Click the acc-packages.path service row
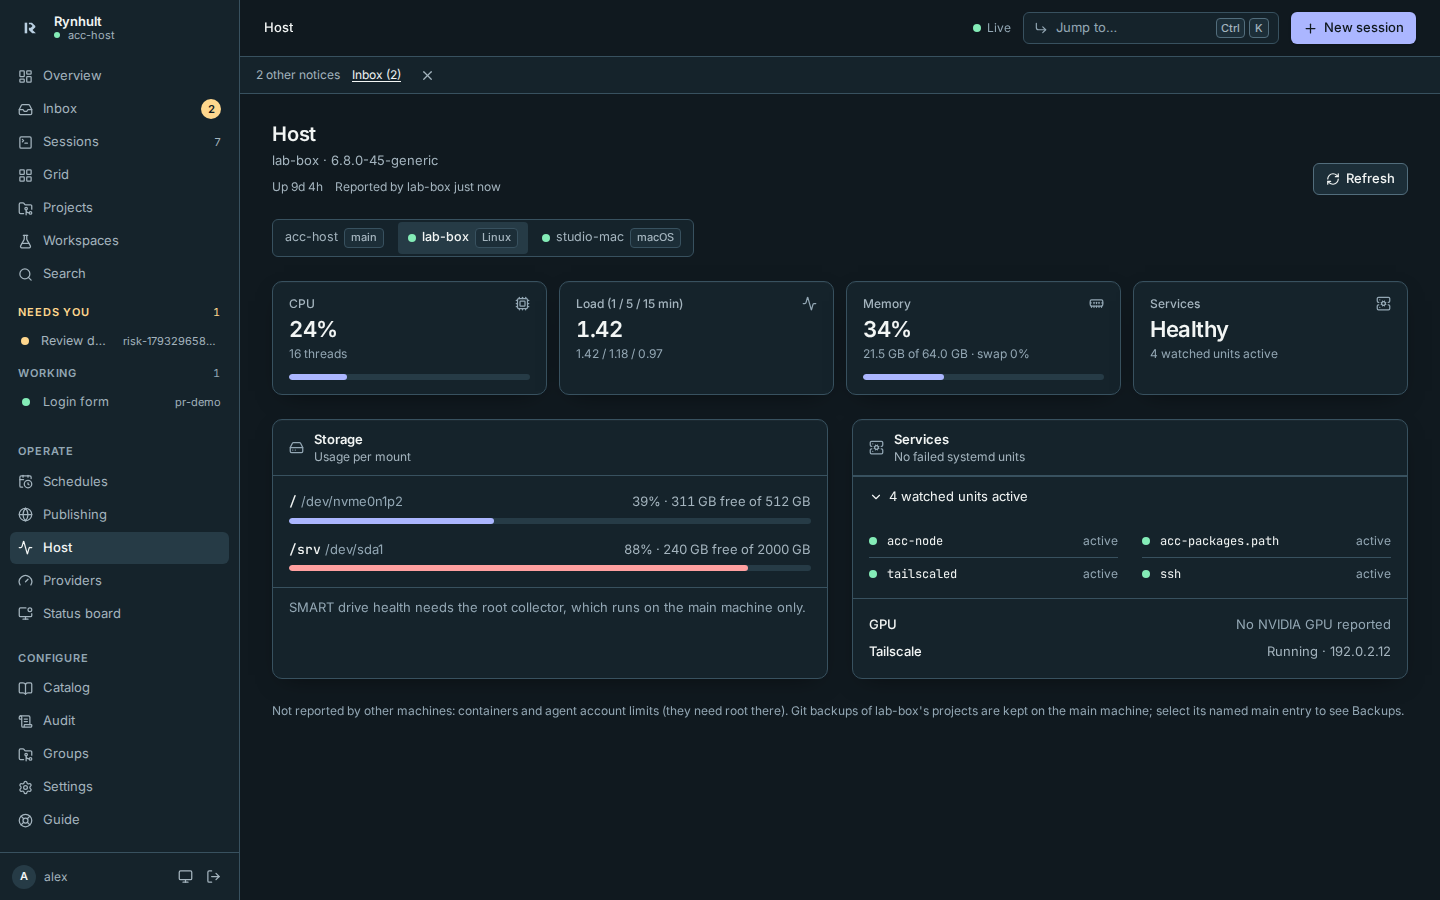This screenshot has height=900, width=1440. tap(1266, 541)
